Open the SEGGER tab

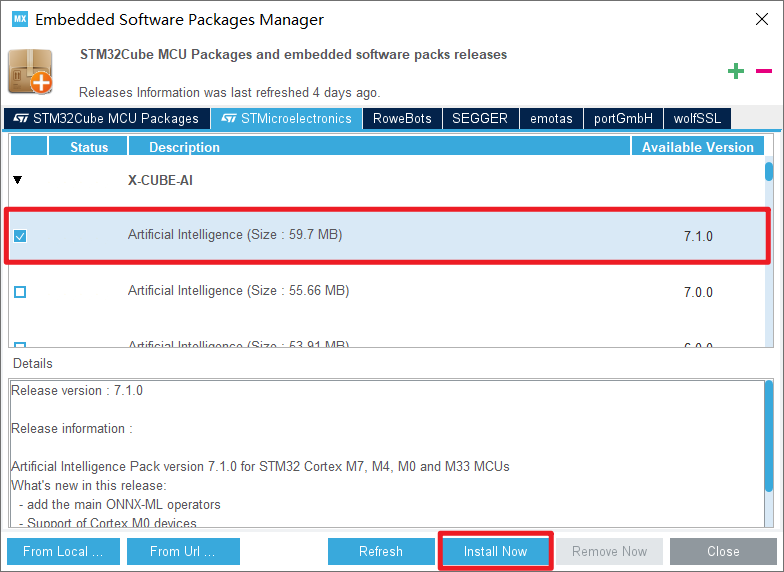[x=480, y=118]
